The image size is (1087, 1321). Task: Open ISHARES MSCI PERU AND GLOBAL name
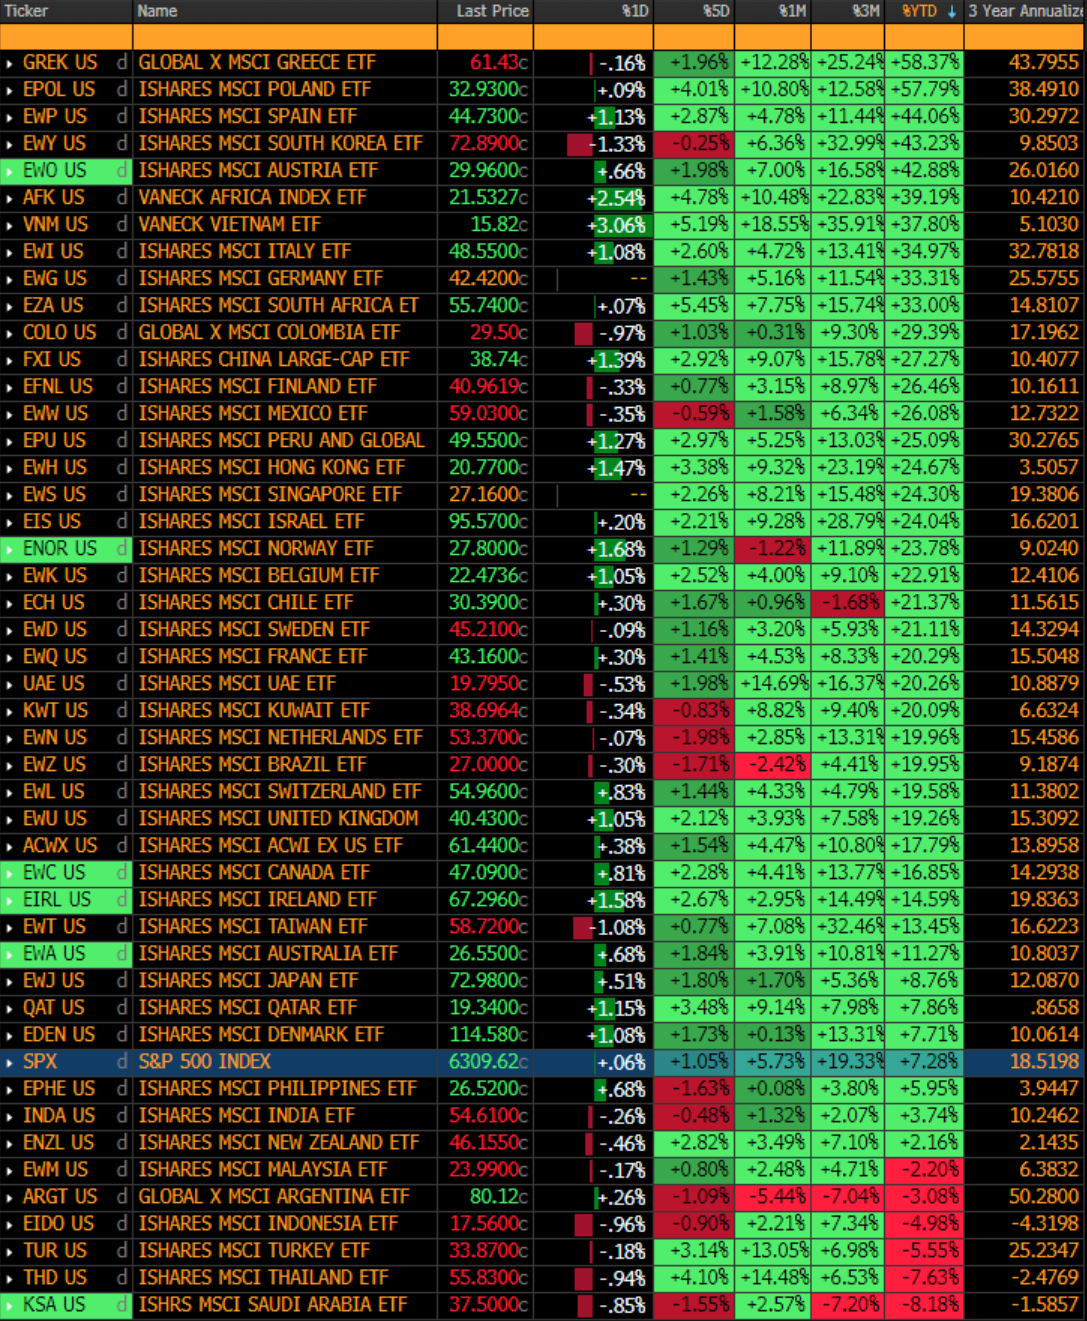(x=281, y=441)
